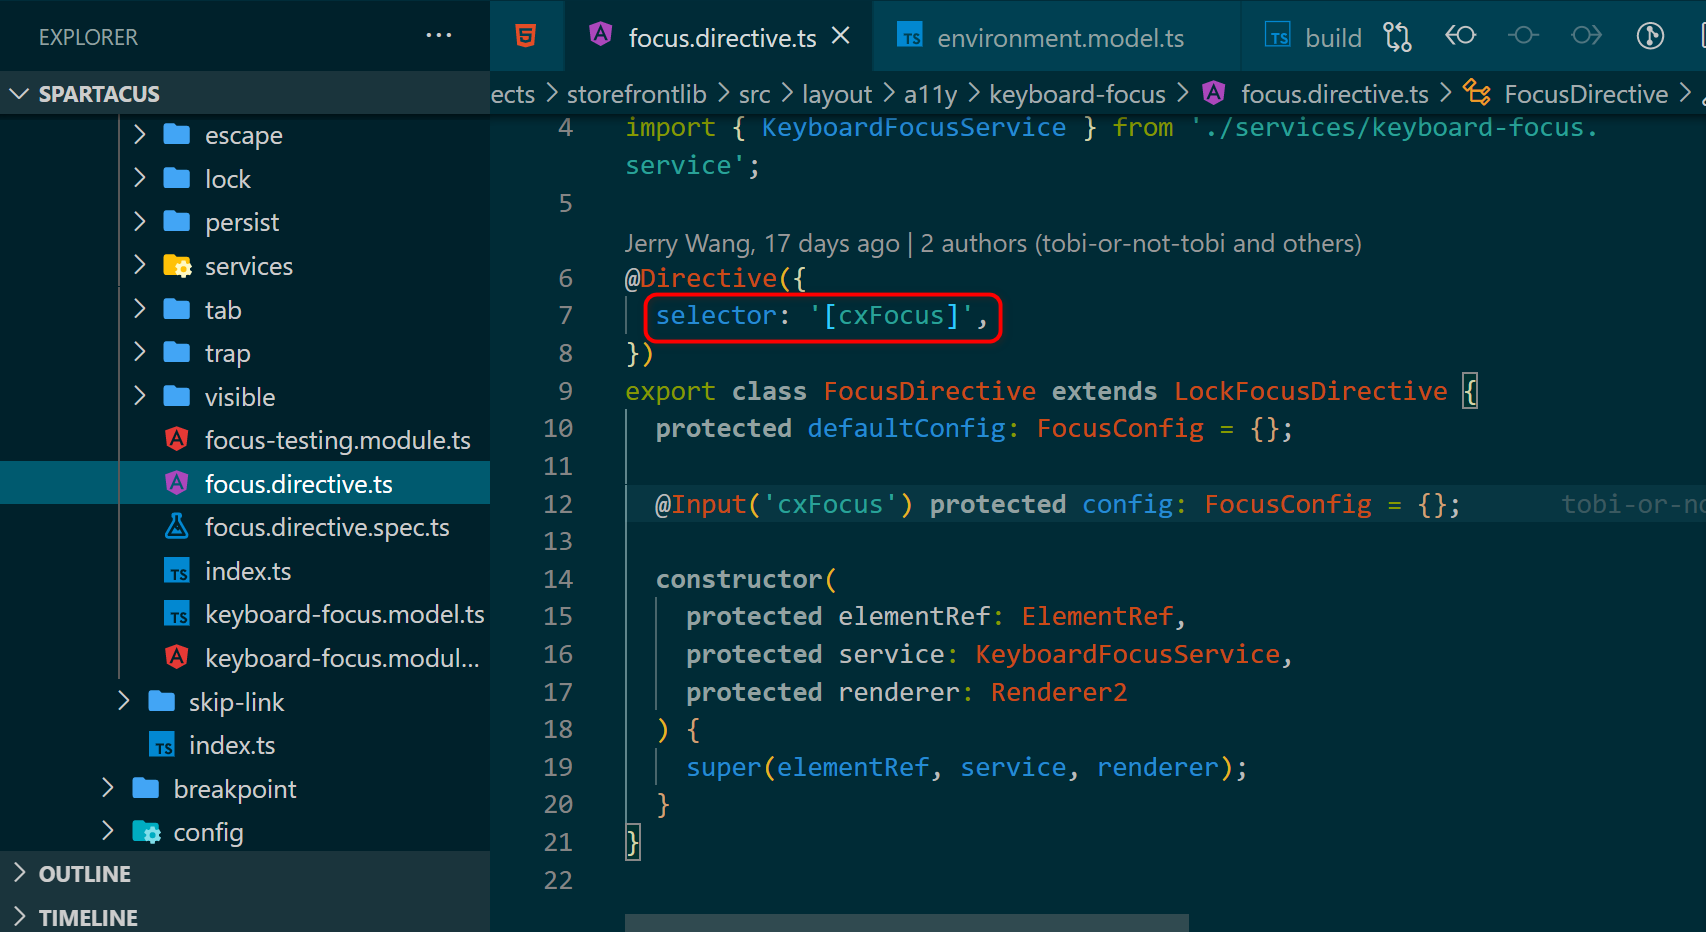
Task: Click the lock folder icon
Action: click(177, 178)
